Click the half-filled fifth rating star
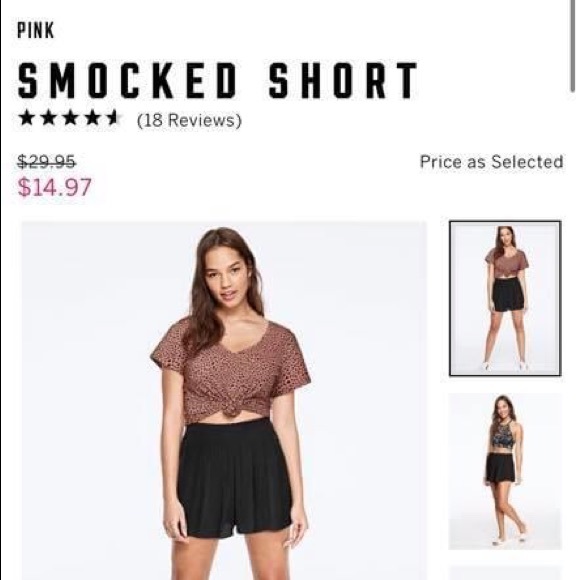Screen dimensions: 580x580 [x=113, y=118]
